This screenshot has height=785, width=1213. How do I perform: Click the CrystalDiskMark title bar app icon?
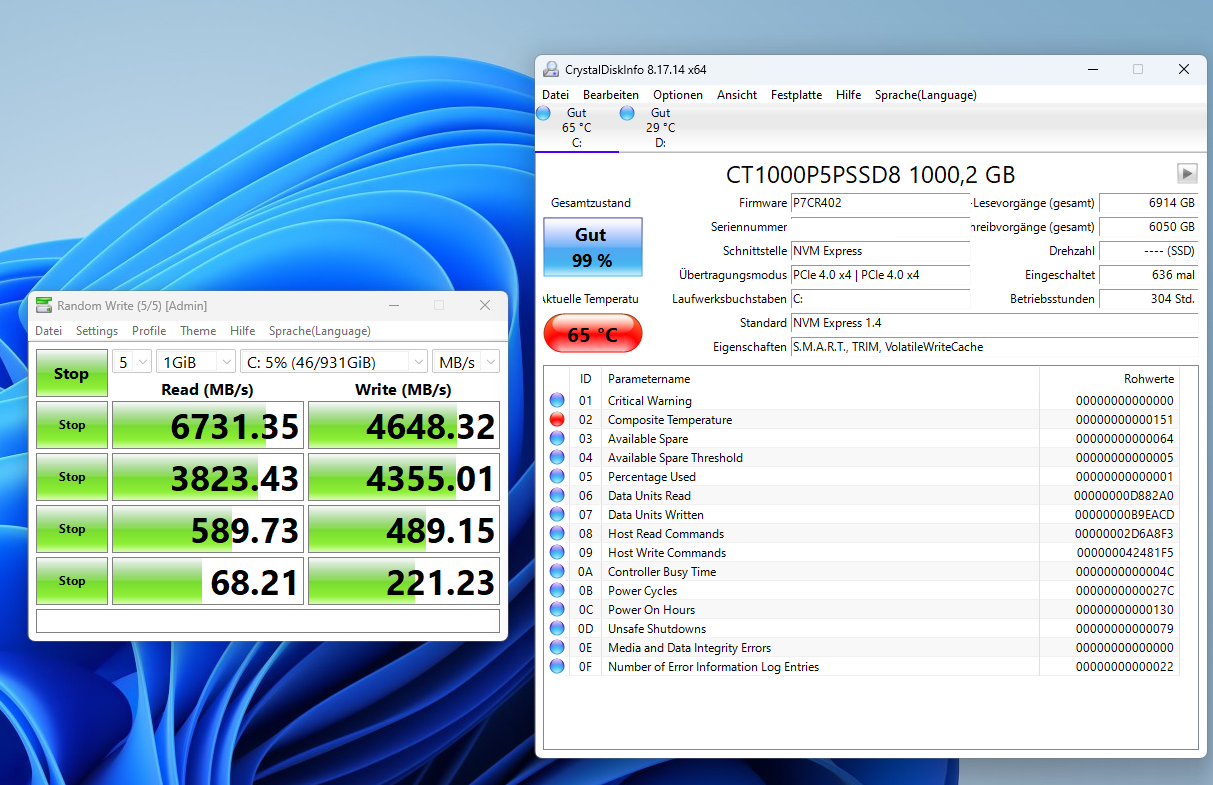[43, 305]
